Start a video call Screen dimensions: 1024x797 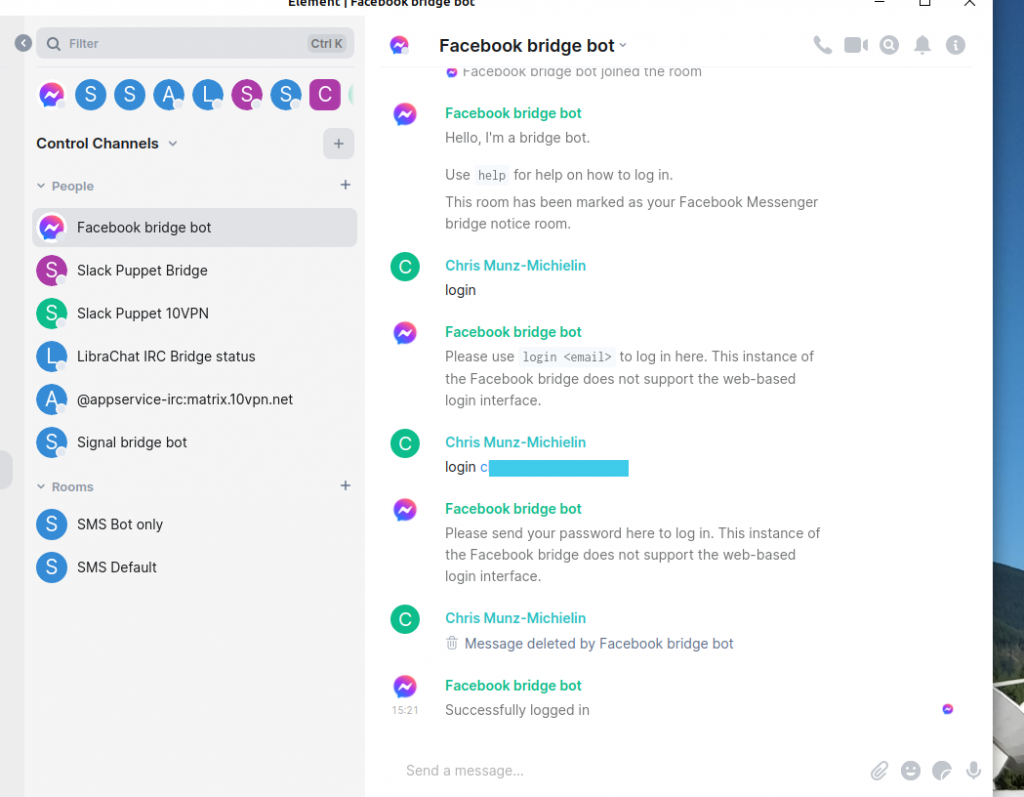(856, 45)
